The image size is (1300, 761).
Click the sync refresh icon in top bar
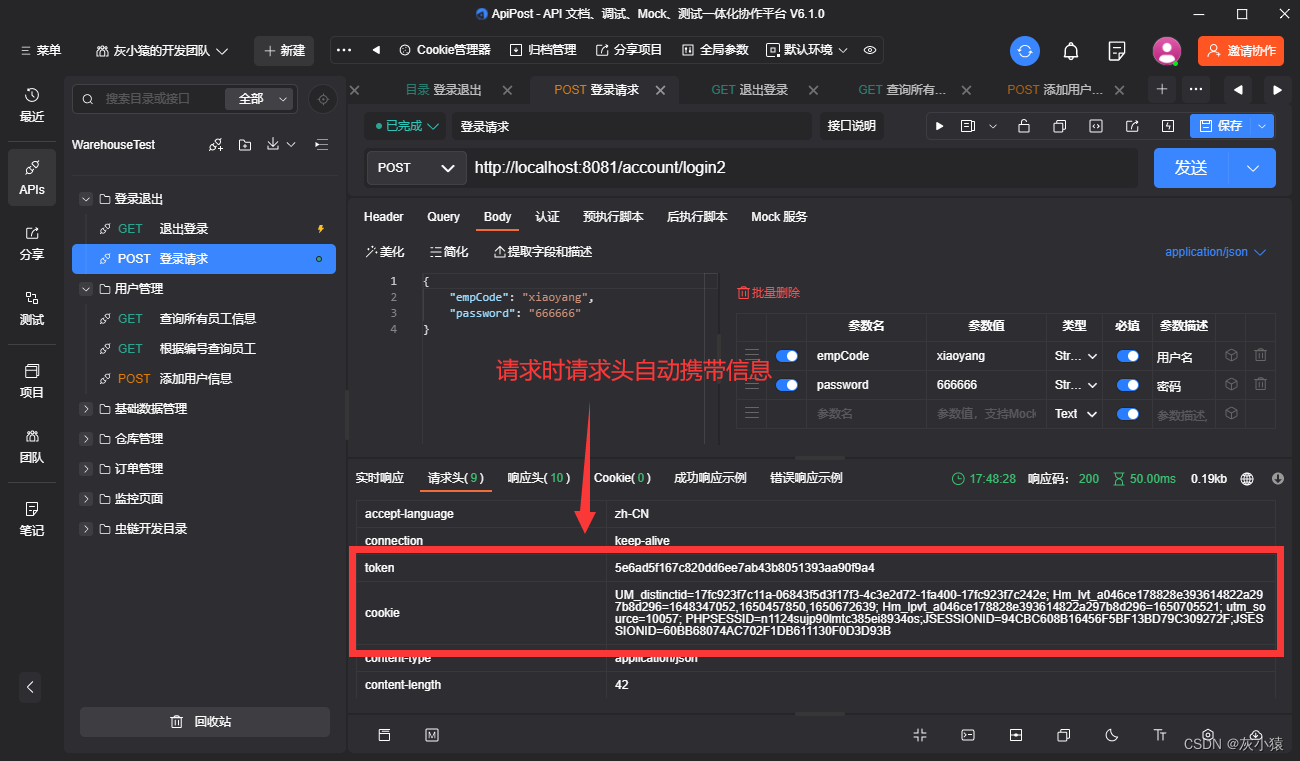point(1024,50)
